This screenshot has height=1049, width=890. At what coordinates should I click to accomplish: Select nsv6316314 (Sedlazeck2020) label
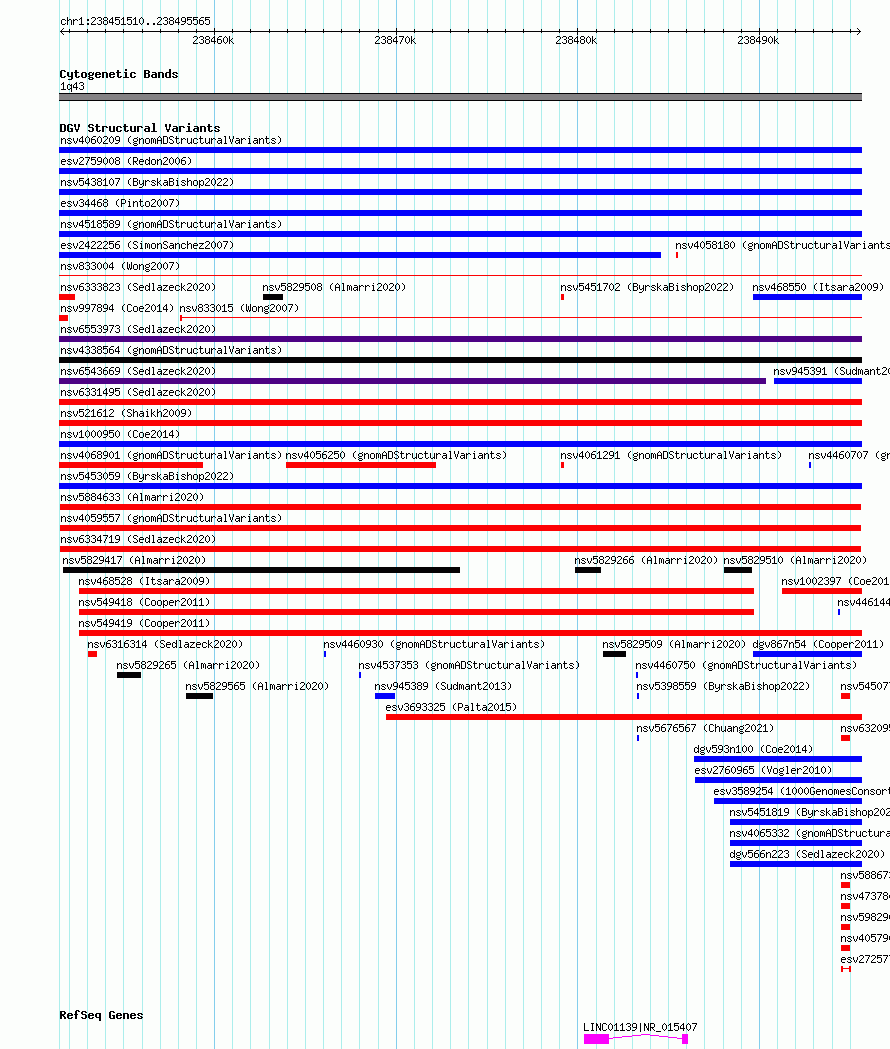tap(165, 644)
